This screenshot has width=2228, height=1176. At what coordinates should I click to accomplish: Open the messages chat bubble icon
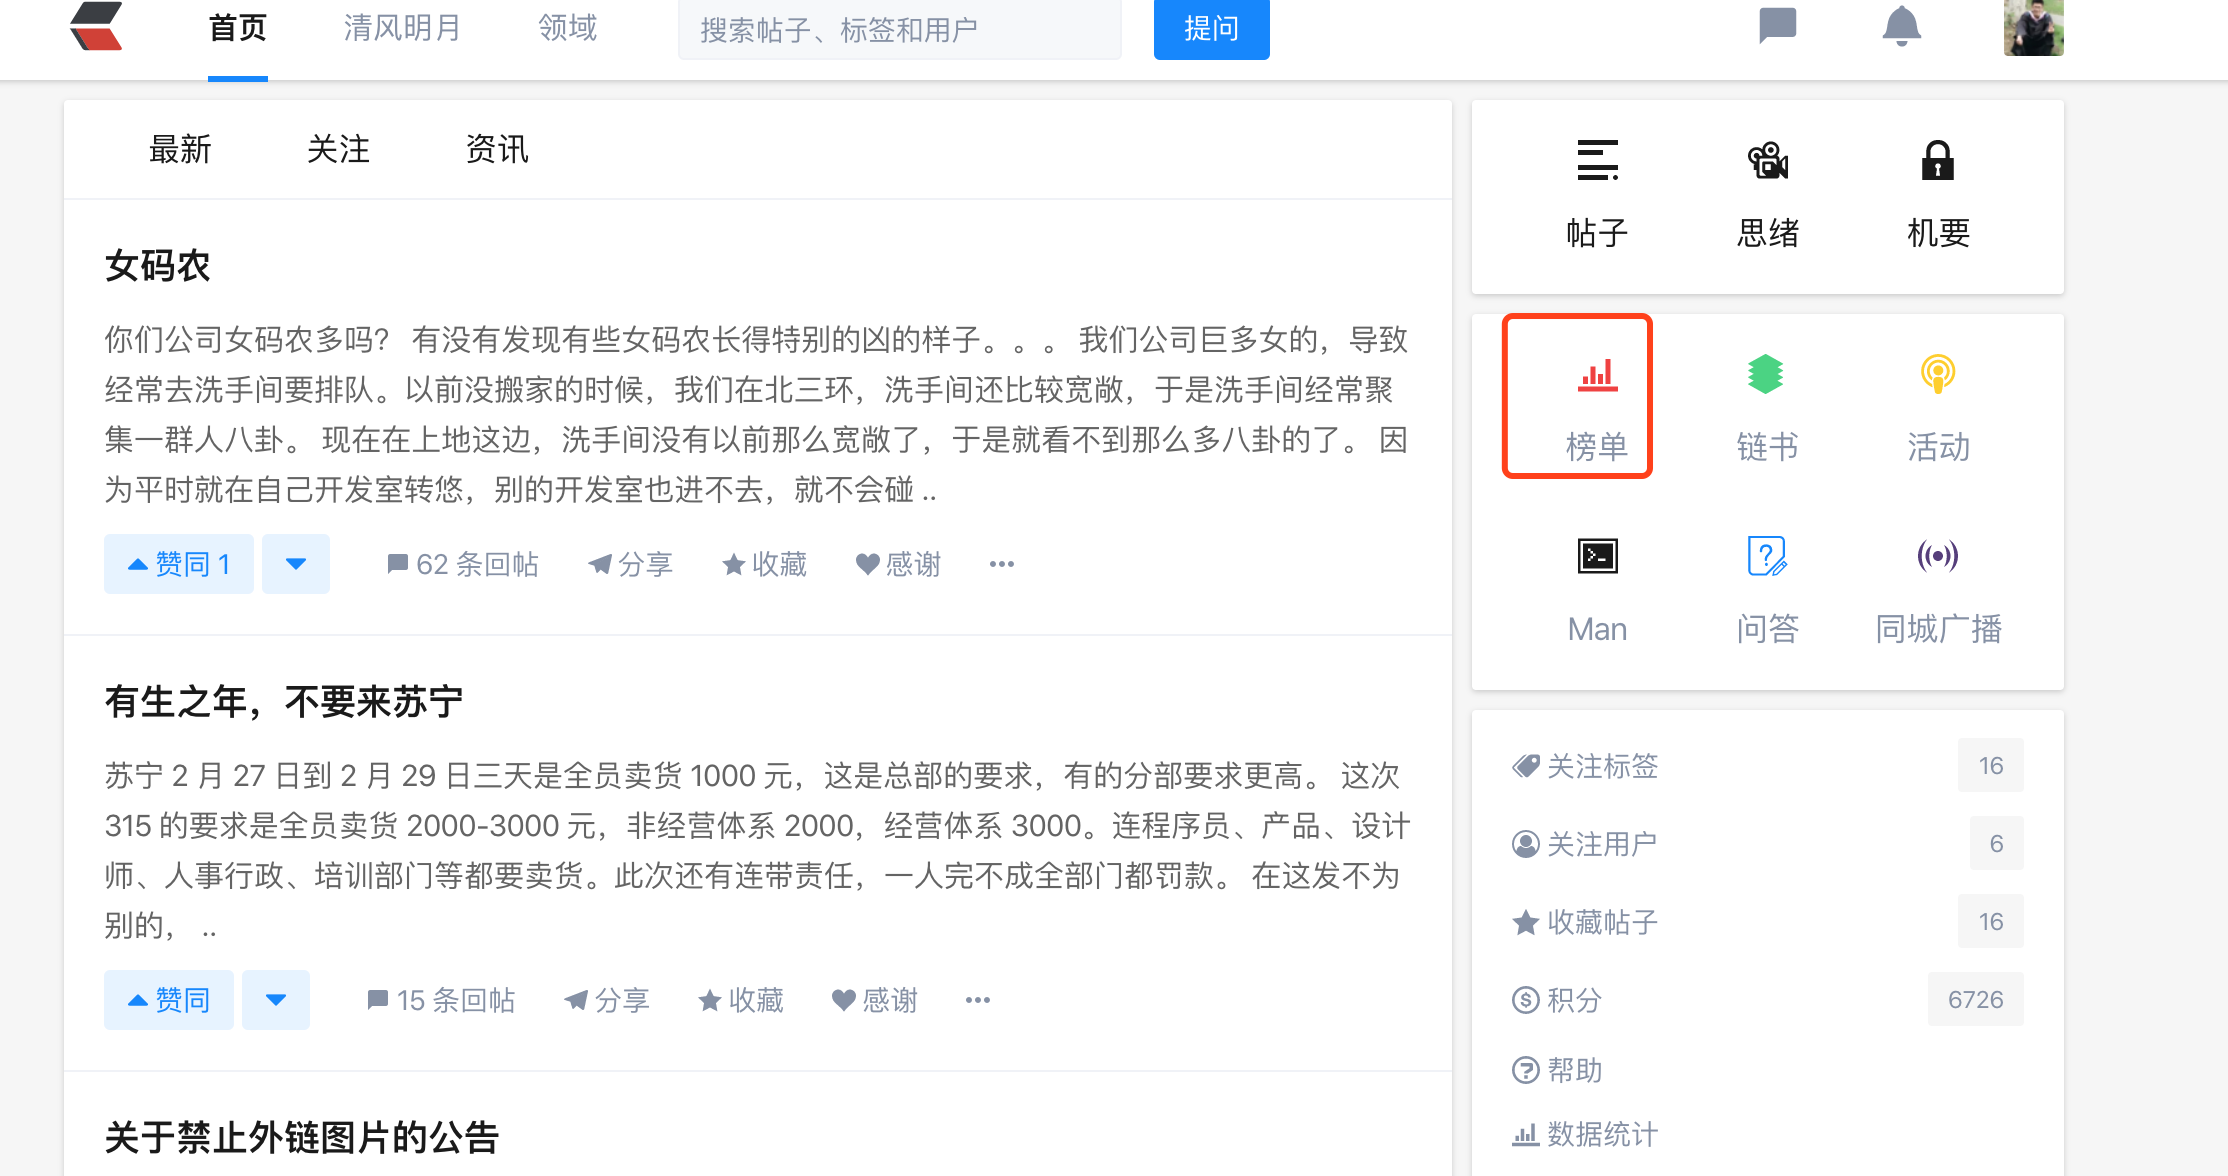(x=1777, y=26)
